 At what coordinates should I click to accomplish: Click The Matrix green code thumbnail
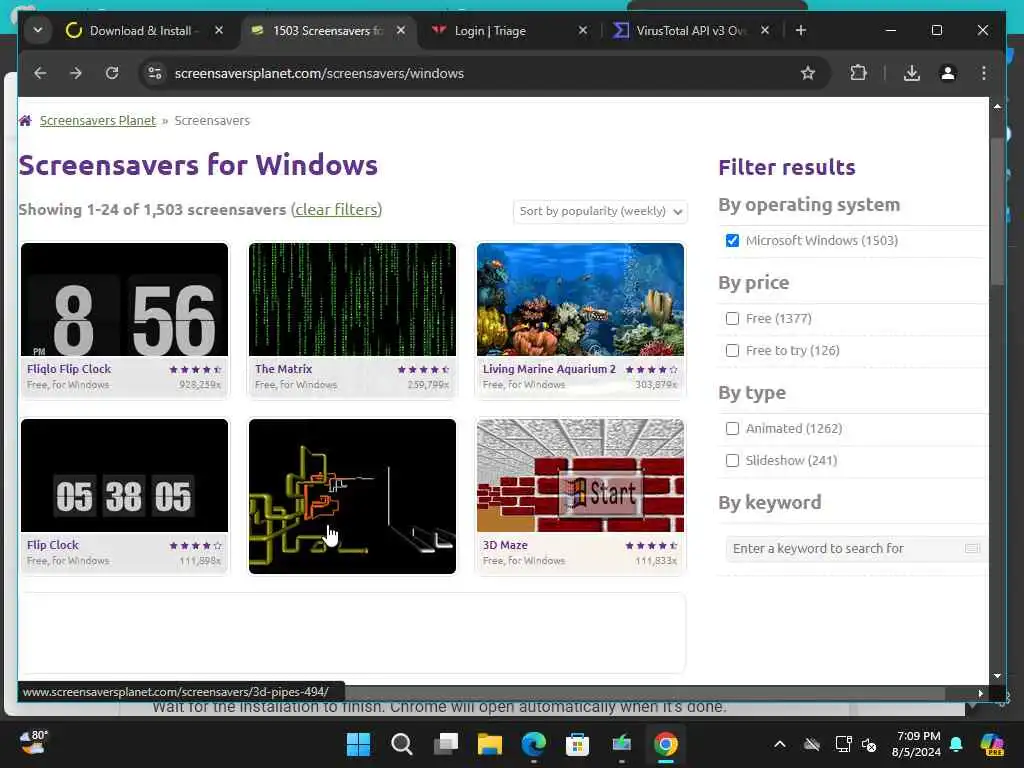click(x=353, y=300)
